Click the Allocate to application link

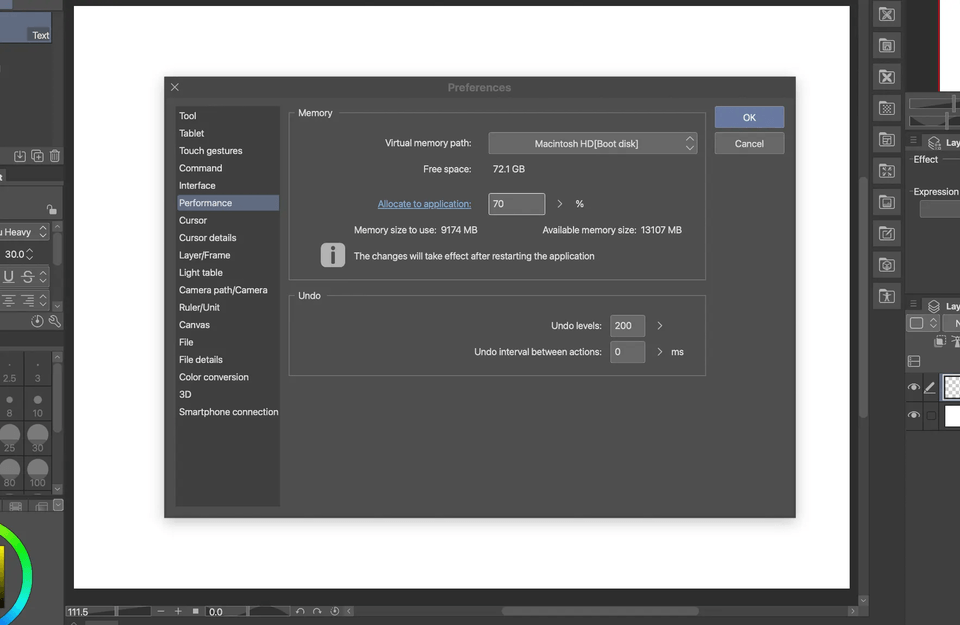pos(424,203)
